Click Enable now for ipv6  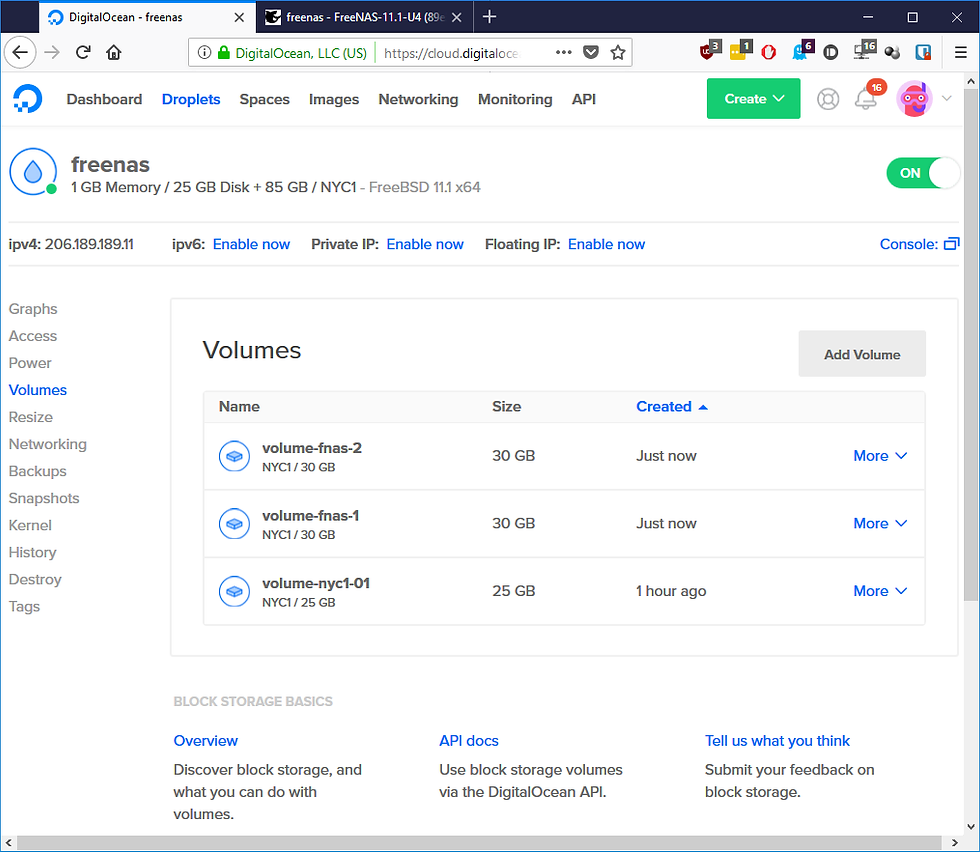tap(251, 244)
